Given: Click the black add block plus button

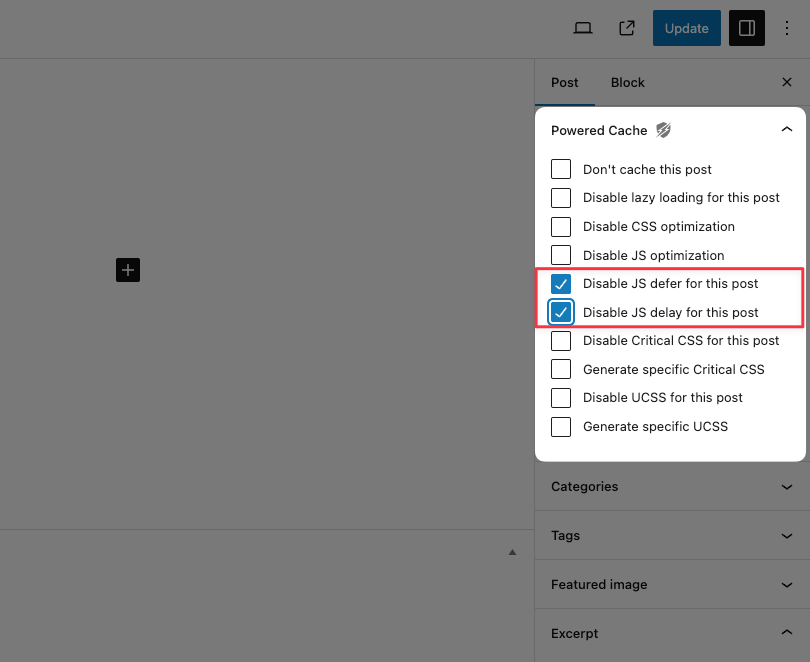Looking at the screenshot, I should pos(128,270).
